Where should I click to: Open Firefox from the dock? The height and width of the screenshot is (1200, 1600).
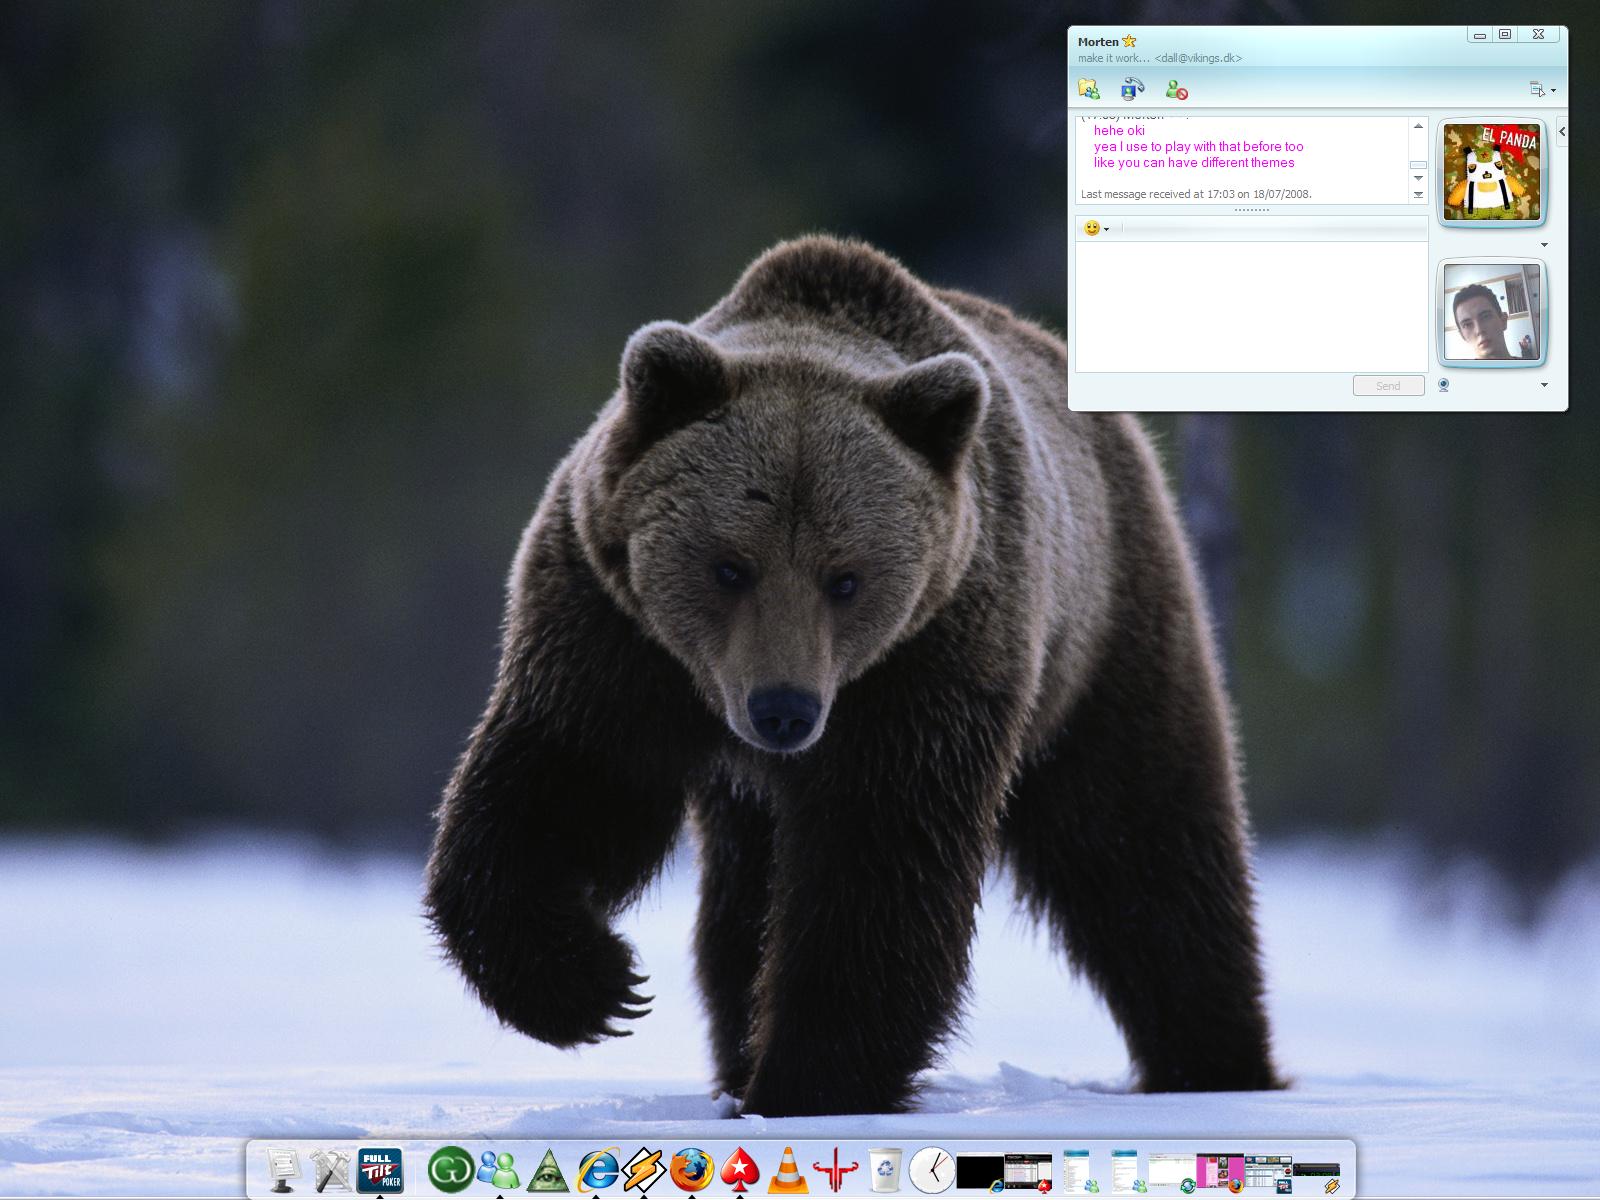point(691,1169)
